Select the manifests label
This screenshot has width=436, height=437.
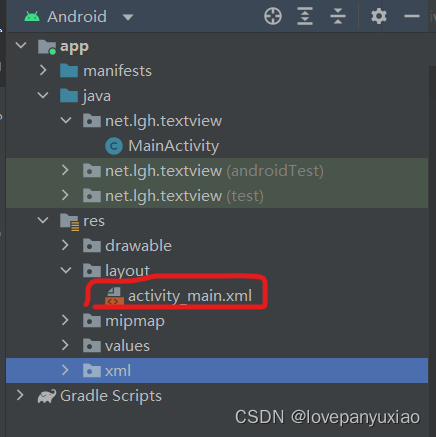click(117, 71)
